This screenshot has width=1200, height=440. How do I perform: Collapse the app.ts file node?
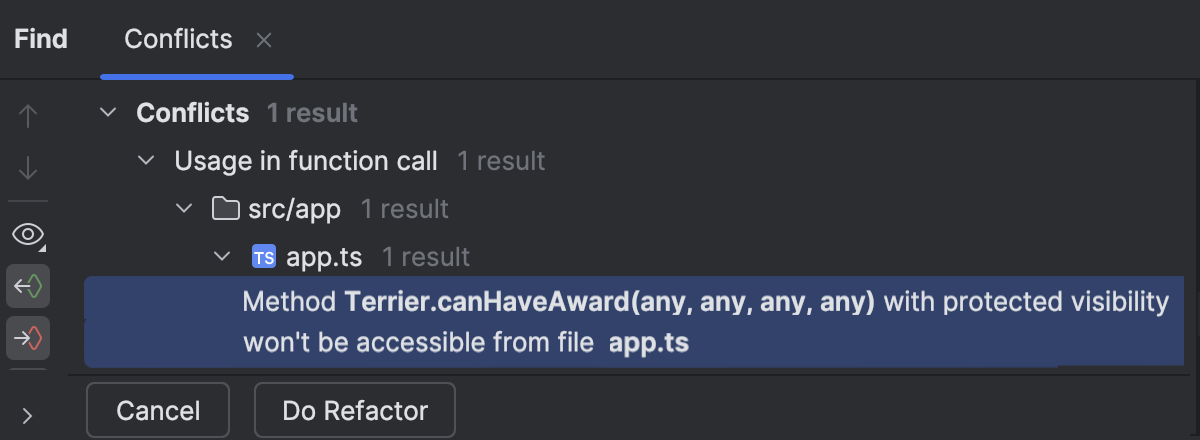tap(222, 258)
